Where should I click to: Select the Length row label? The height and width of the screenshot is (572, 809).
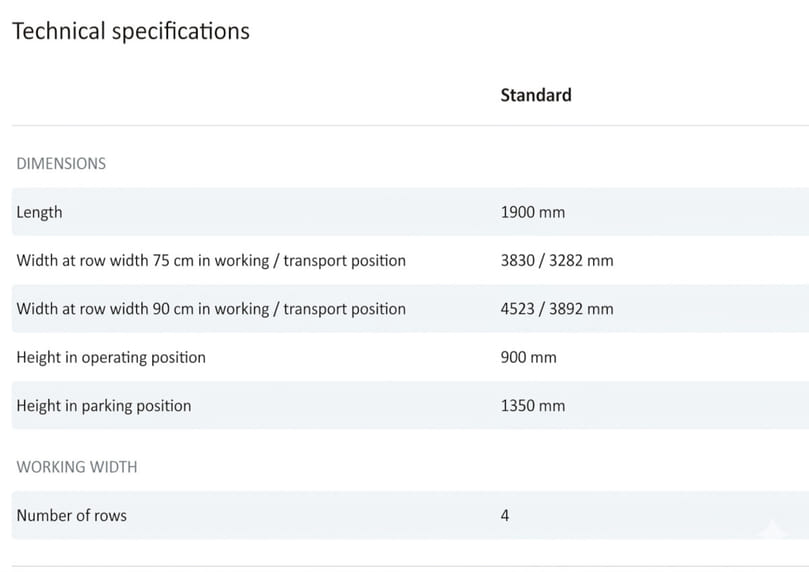39,212
